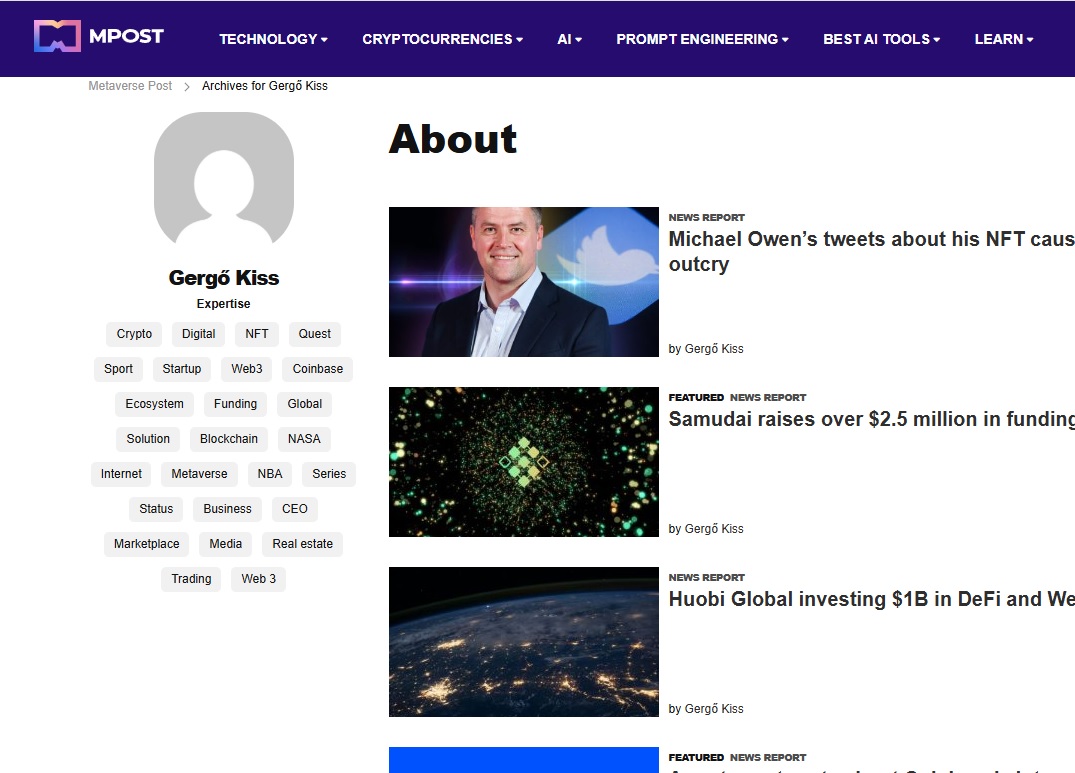The height and width of the screenshot is (773, 1075).
Task: Click the Gergő Kiss avatar placeholder
Action: coord(223,178)
